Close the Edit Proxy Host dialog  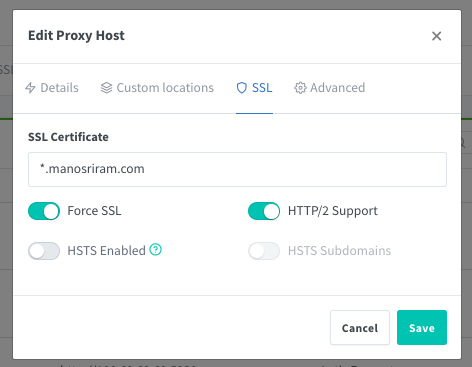[x=436, y=36]
